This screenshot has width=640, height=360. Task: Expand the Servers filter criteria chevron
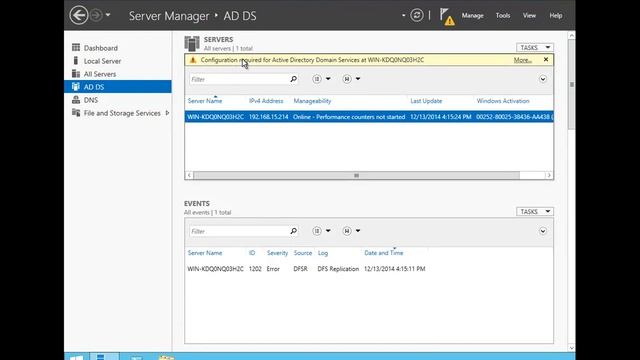point(543,79)
